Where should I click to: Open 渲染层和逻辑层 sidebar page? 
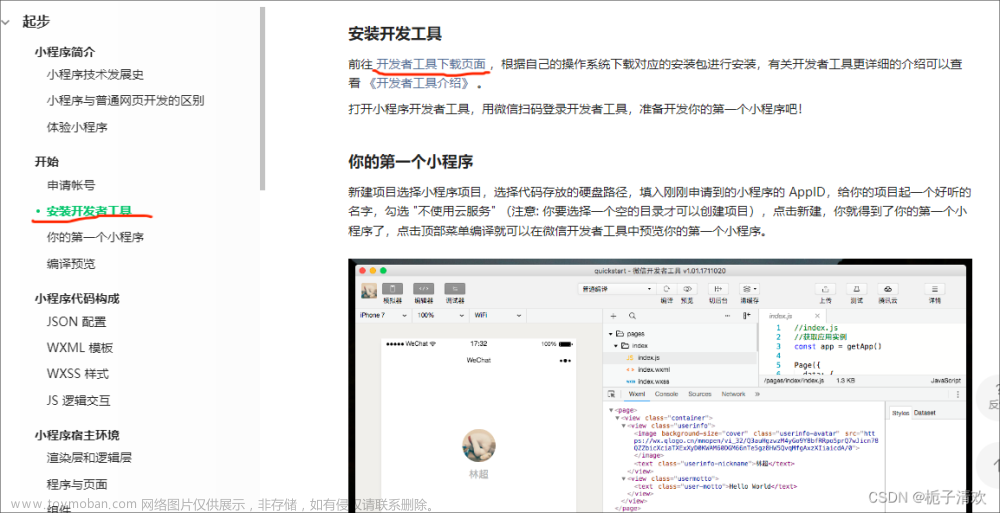point(89,457)
